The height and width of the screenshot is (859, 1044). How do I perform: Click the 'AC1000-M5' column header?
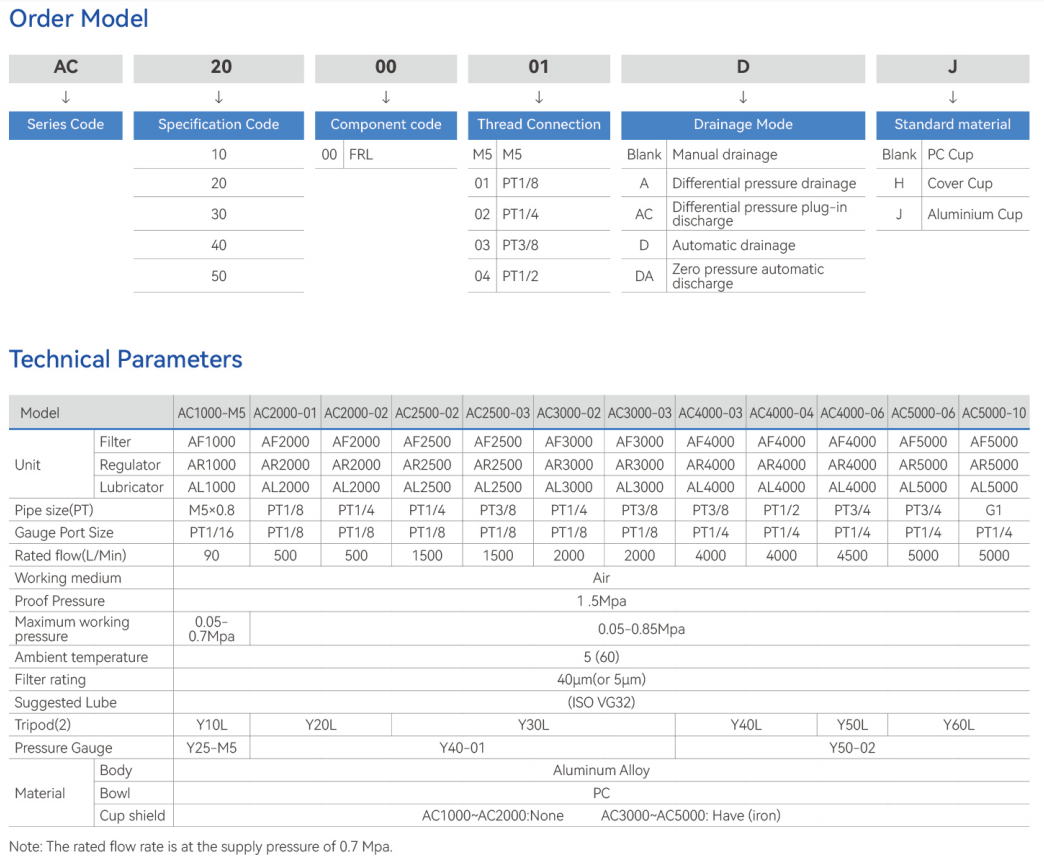pos(211,413)
